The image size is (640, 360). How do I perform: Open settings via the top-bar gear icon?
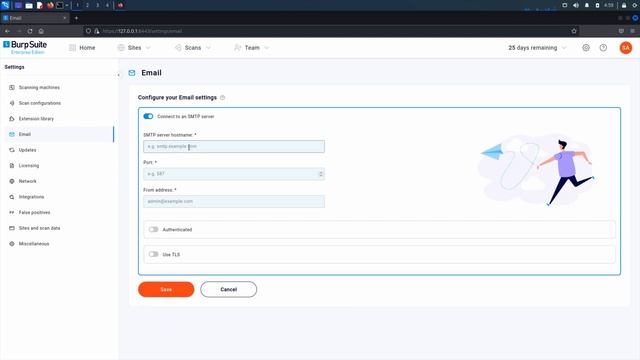click(586, 48)
